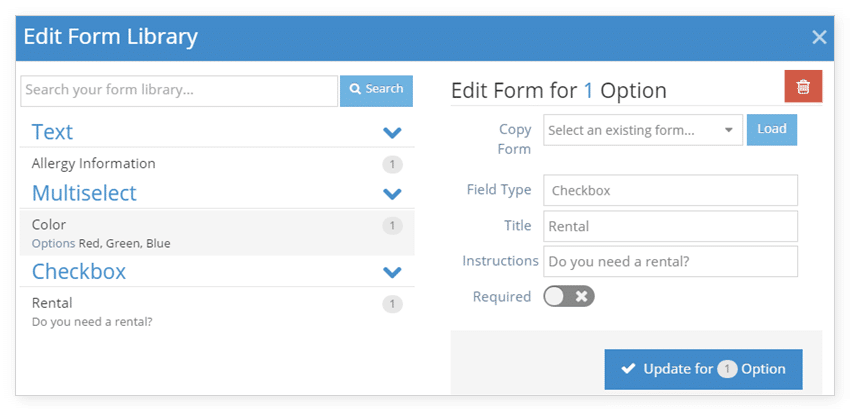Focus the form library search field
The width and height of the screenshot is (850, 411).
[x=179, y=91]
